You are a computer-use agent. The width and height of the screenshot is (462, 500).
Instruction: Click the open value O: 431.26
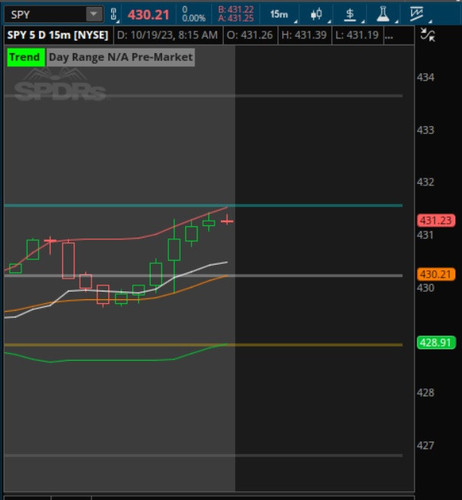[x=250, y=35]
